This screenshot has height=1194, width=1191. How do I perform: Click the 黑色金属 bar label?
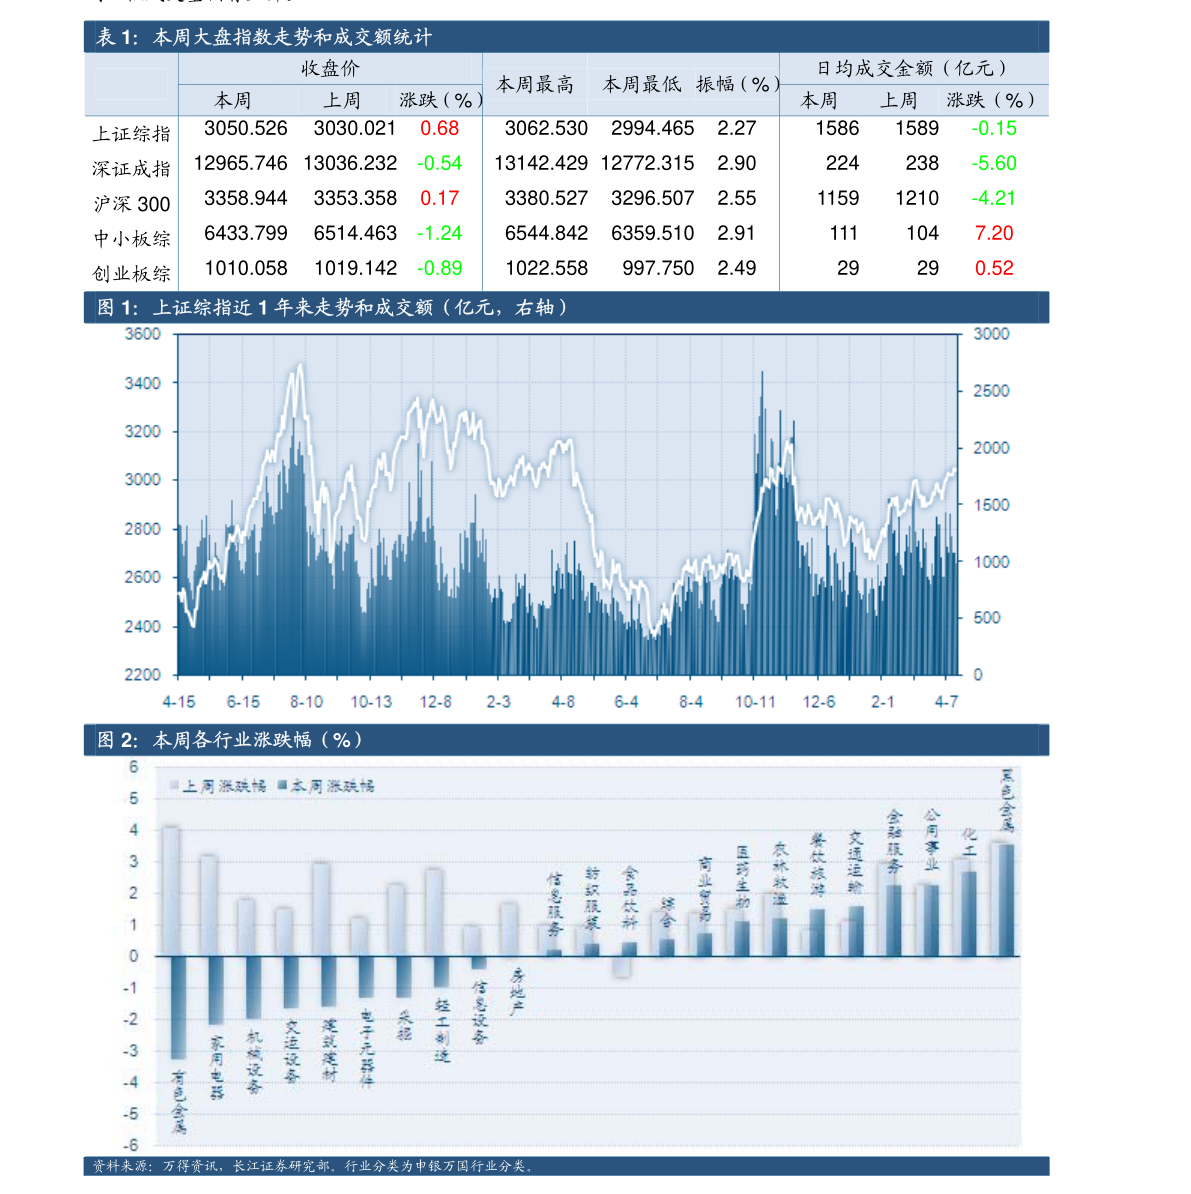[x=1007, y=801]
